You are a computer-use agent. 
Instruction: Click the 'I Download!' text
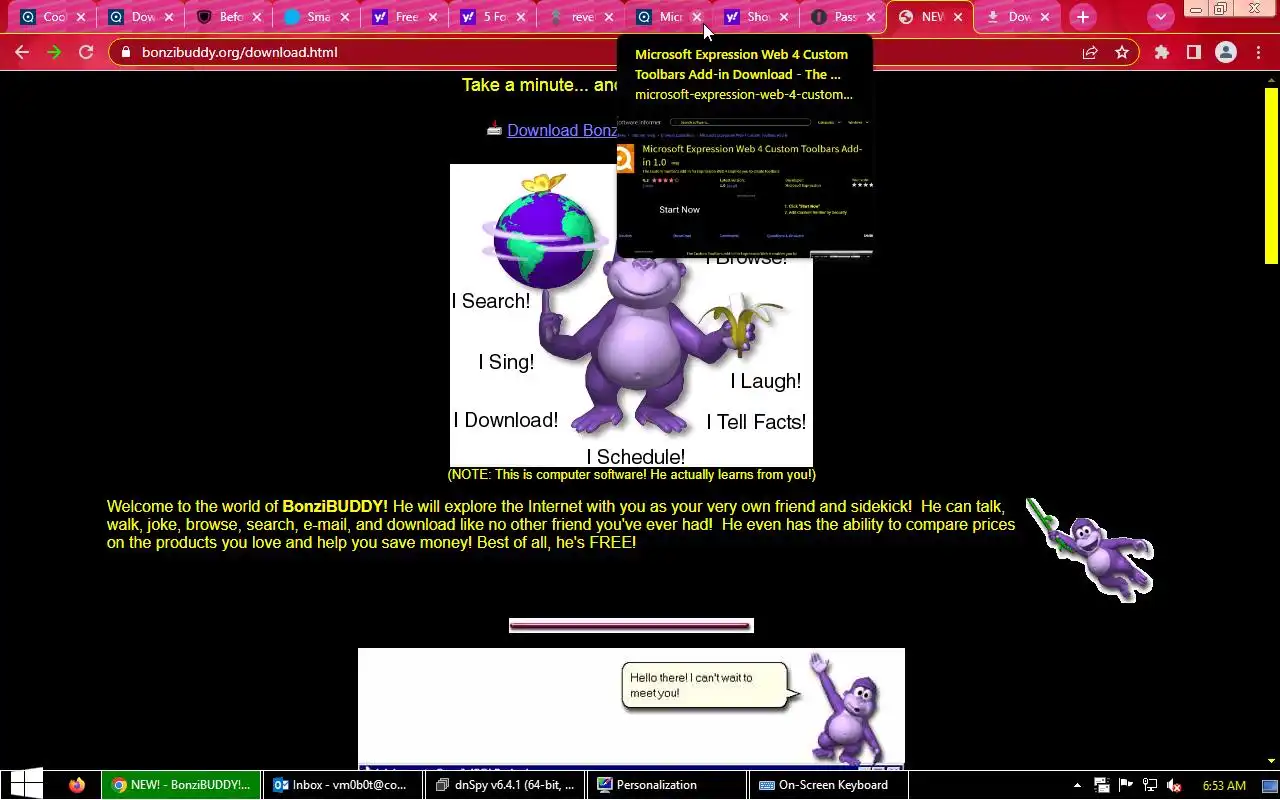[506, 420]
